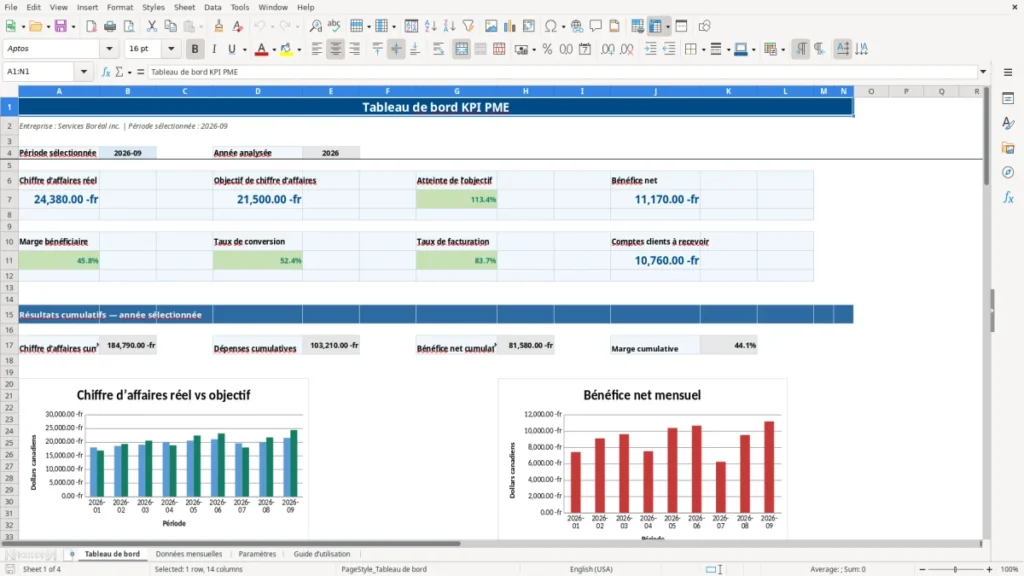The image size is (1024, 576).
Task: Save the spreadsheet with the Save icon
Action: pos(61,26)
